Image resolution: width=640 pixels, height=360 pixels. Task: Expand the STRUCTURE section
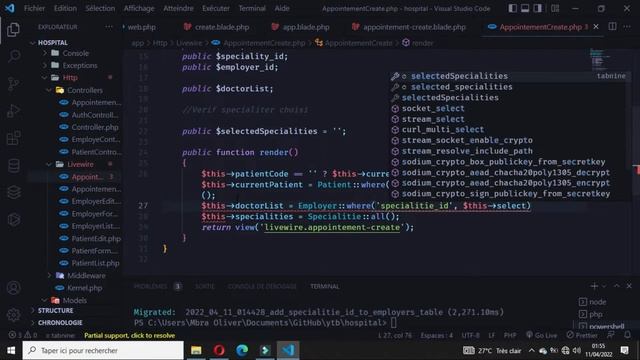pos(56,311)
